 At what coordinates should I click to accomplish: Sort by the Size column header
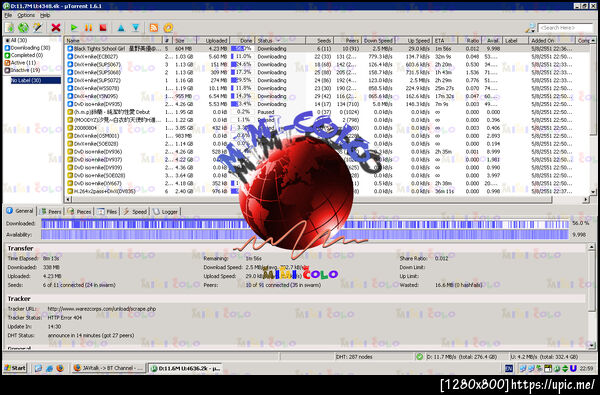(184, 40)
